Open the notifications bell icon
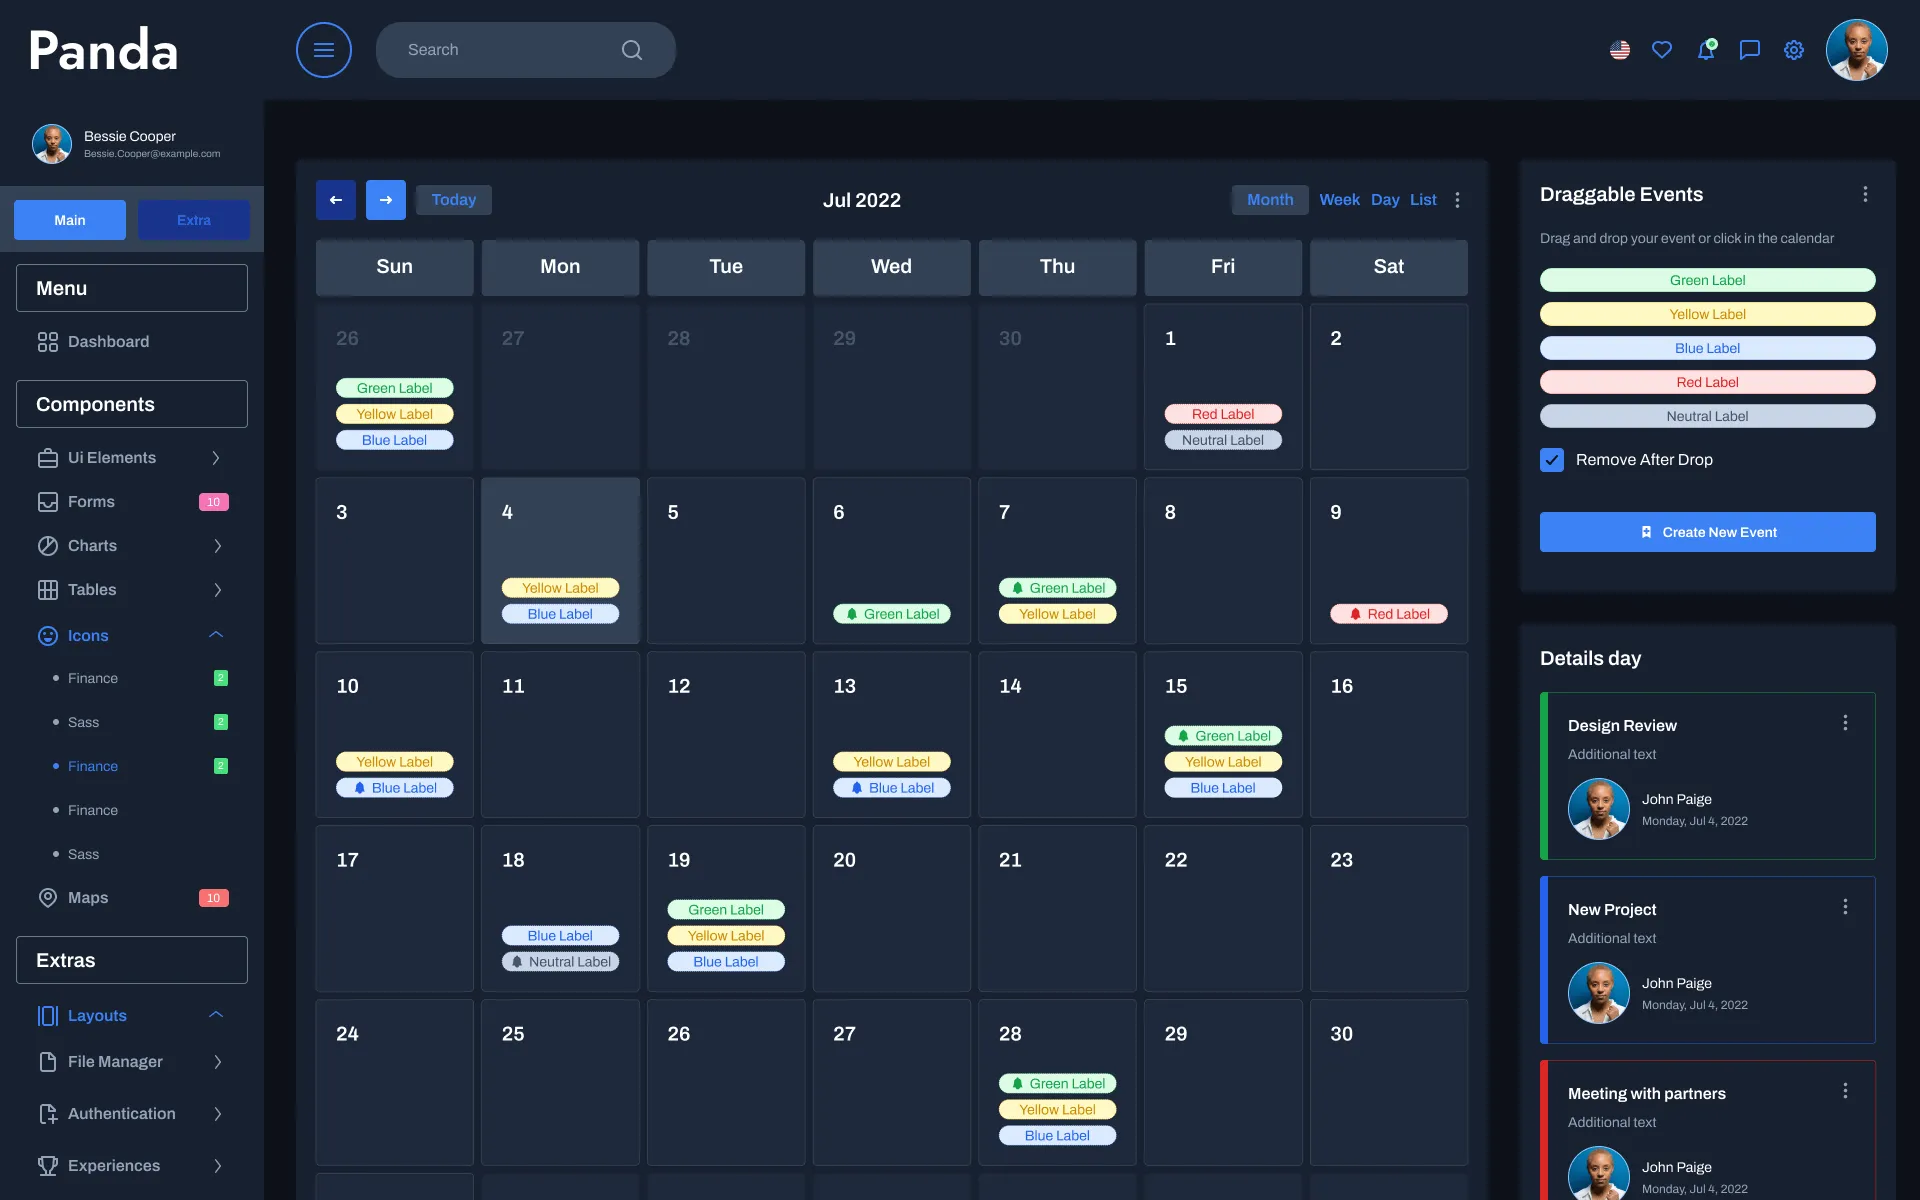This screenshot has height=1200, width=1920. tap(1706, 49)
